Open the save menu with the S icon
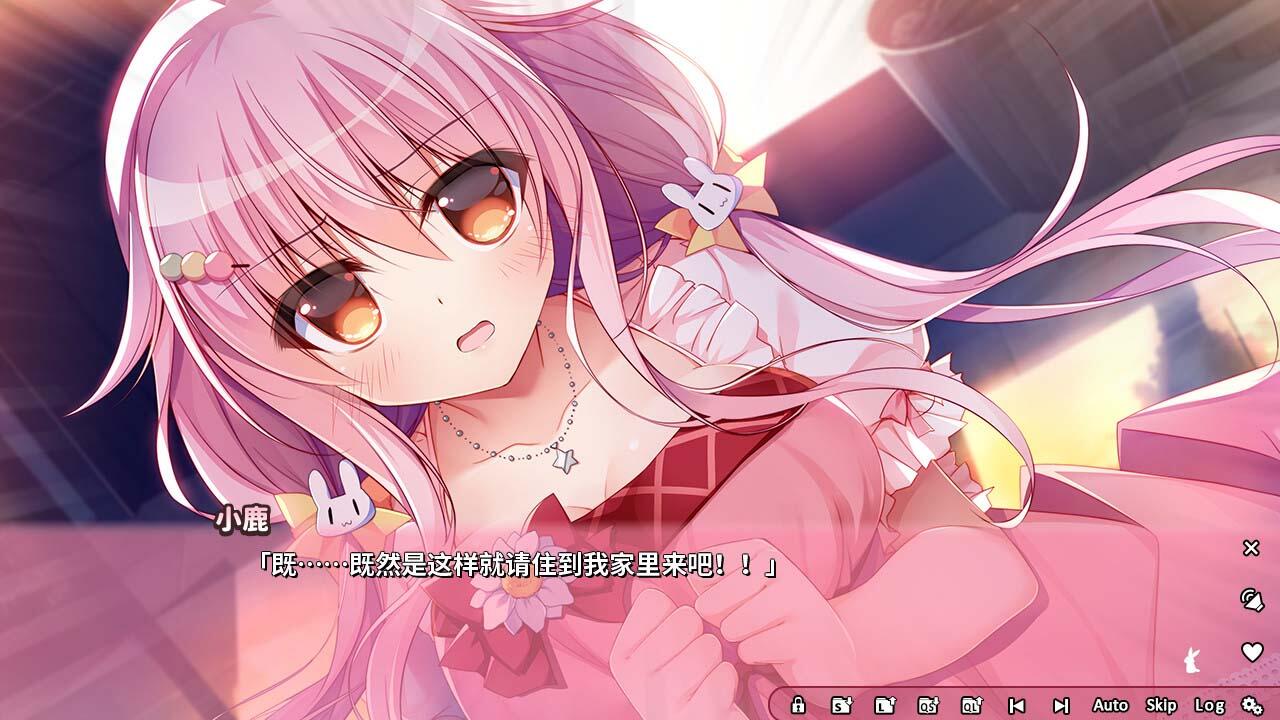Screen dimensions: 1280x720 click(x=840, y=706)
